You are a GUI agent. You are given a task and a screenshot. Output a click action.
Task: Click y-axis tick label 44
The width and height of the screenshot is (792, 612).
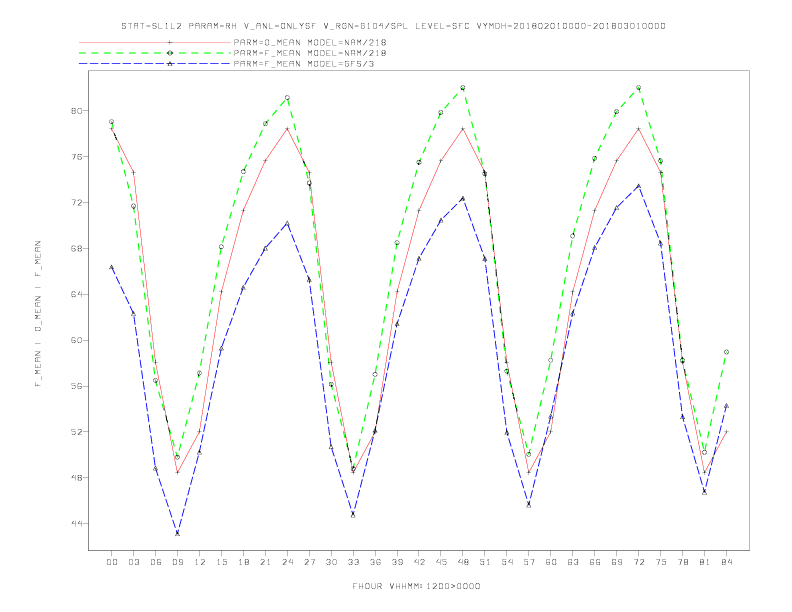pos(76,524)
